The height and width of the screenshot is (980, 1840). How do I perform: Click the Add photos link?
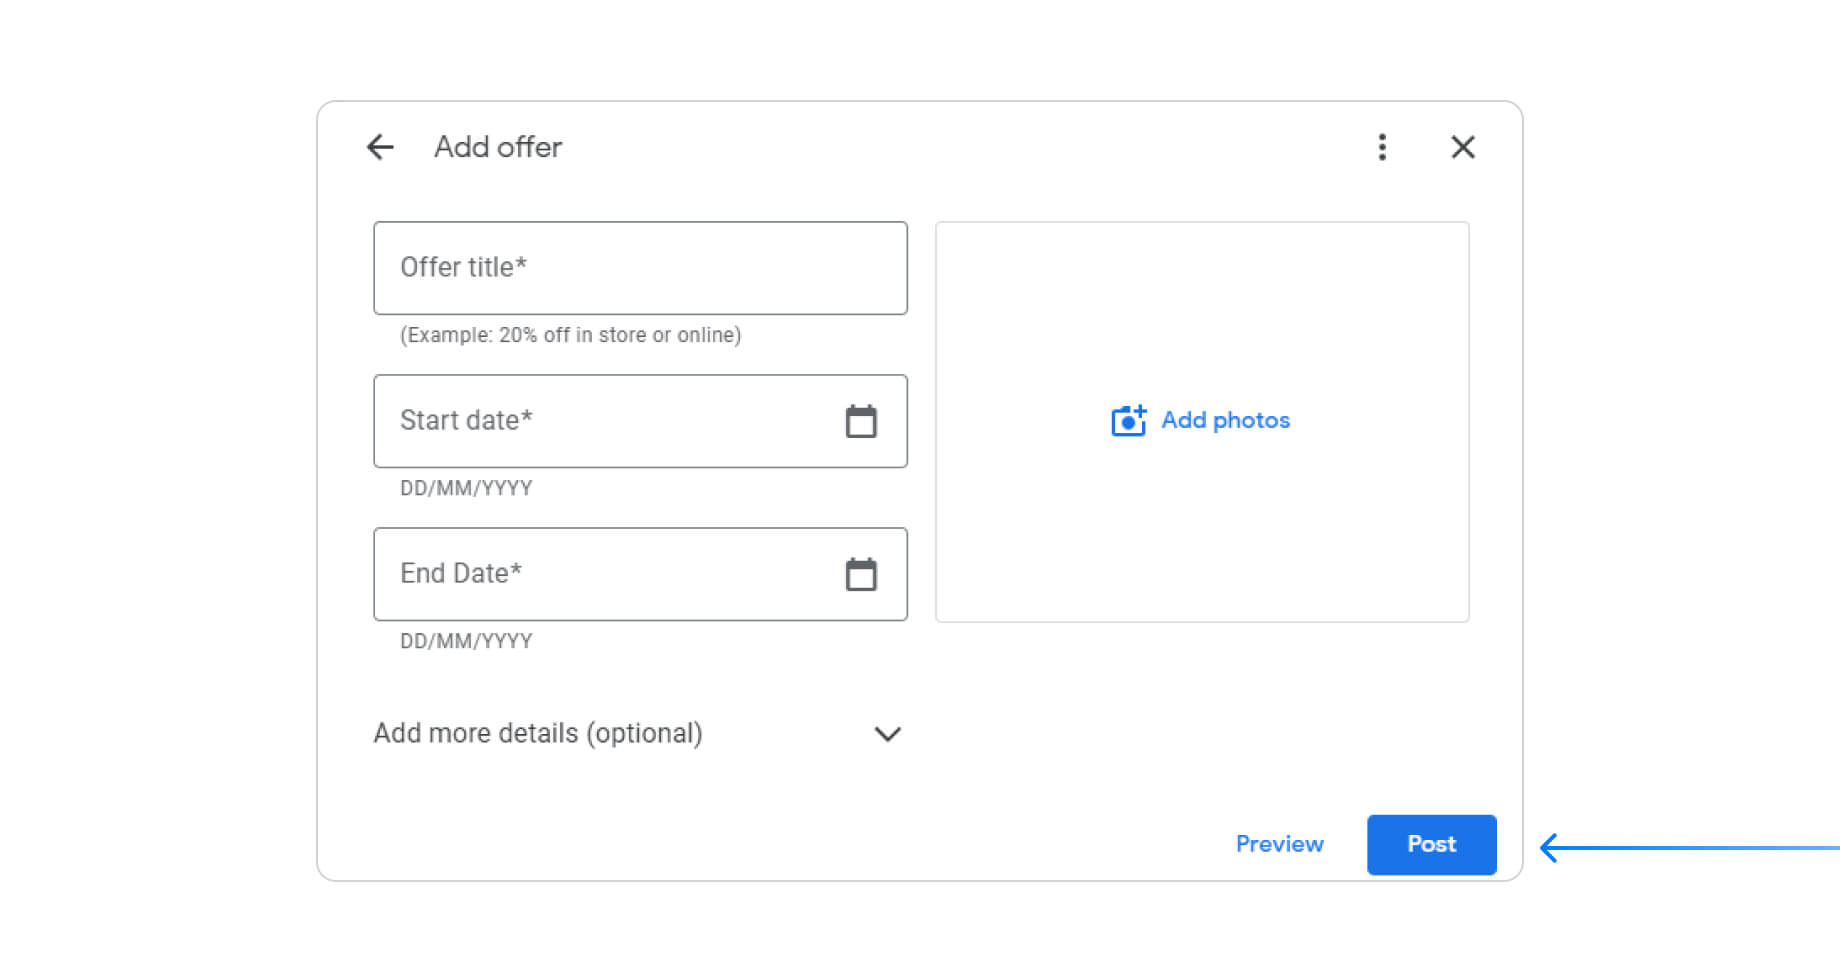(x=1225, y=420)
